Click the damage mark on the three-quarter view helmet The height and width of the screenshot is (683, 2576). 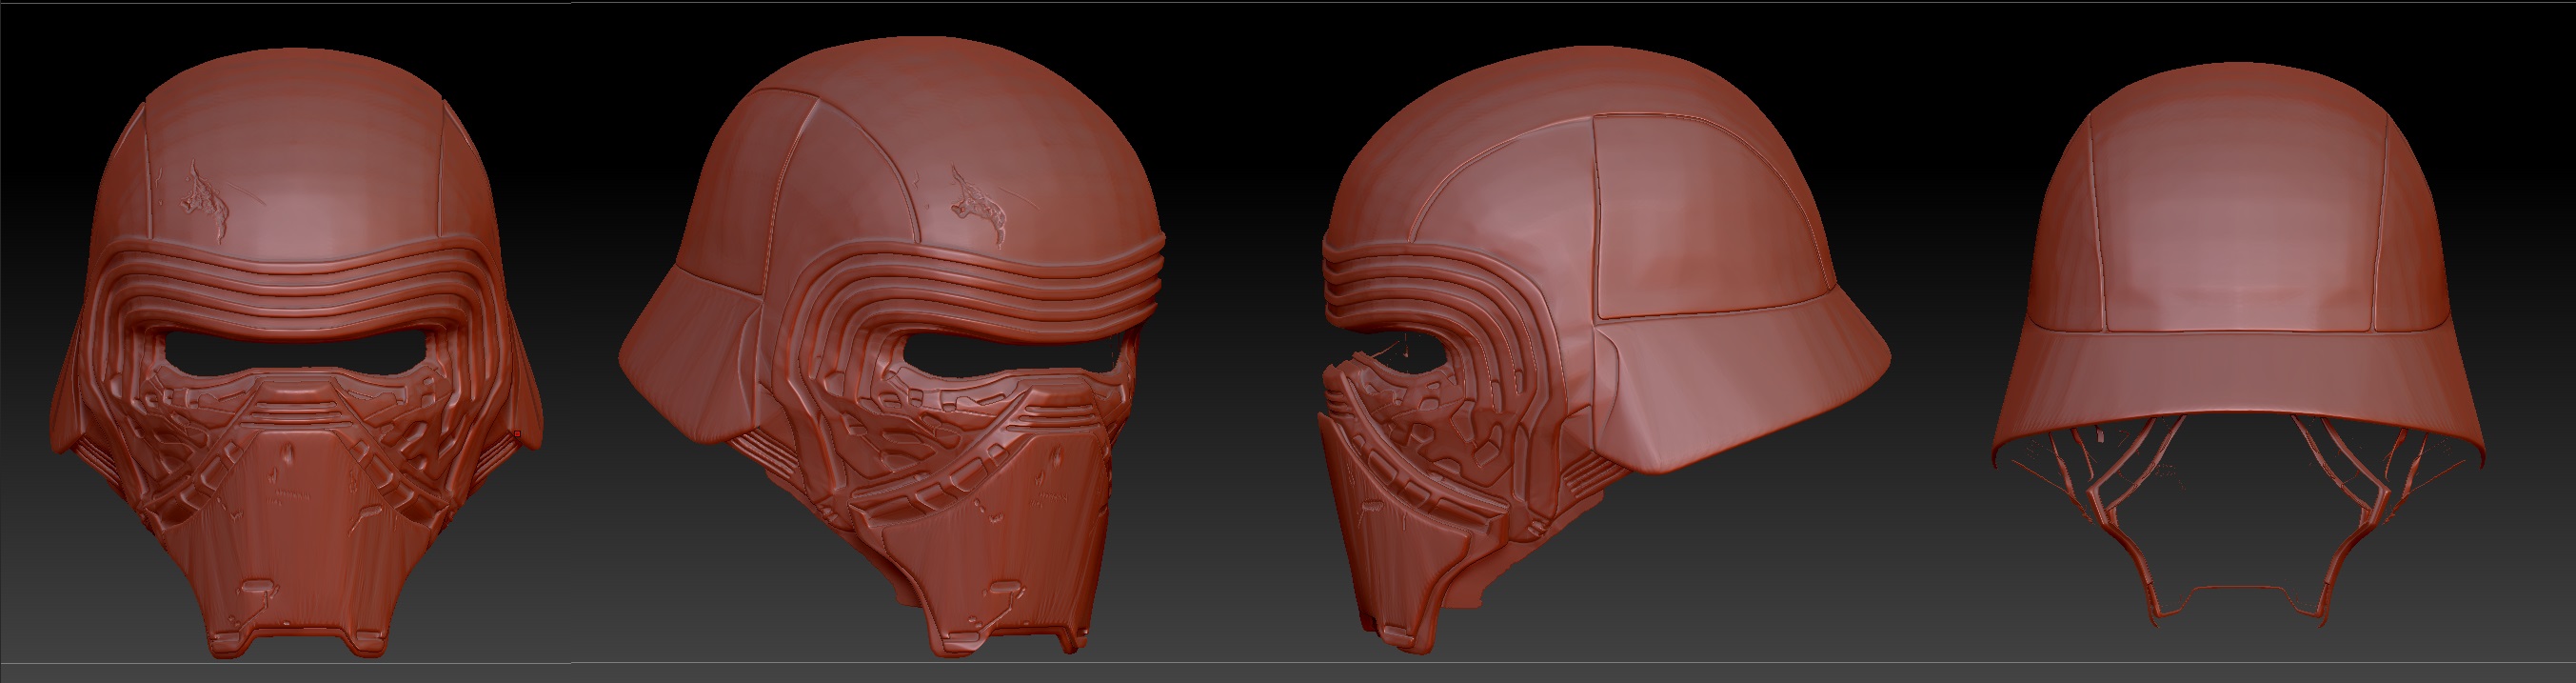[978, 207]
